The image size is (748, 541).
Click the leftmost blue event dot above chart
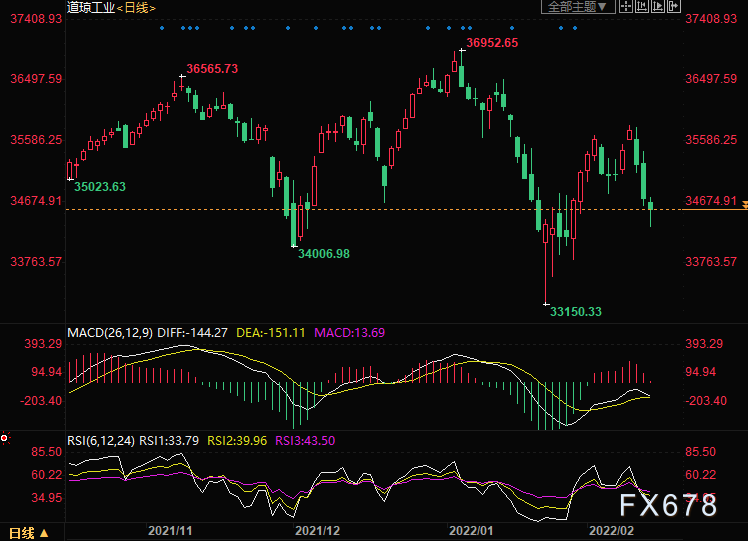pyautogui.click(x=162, y=28)
